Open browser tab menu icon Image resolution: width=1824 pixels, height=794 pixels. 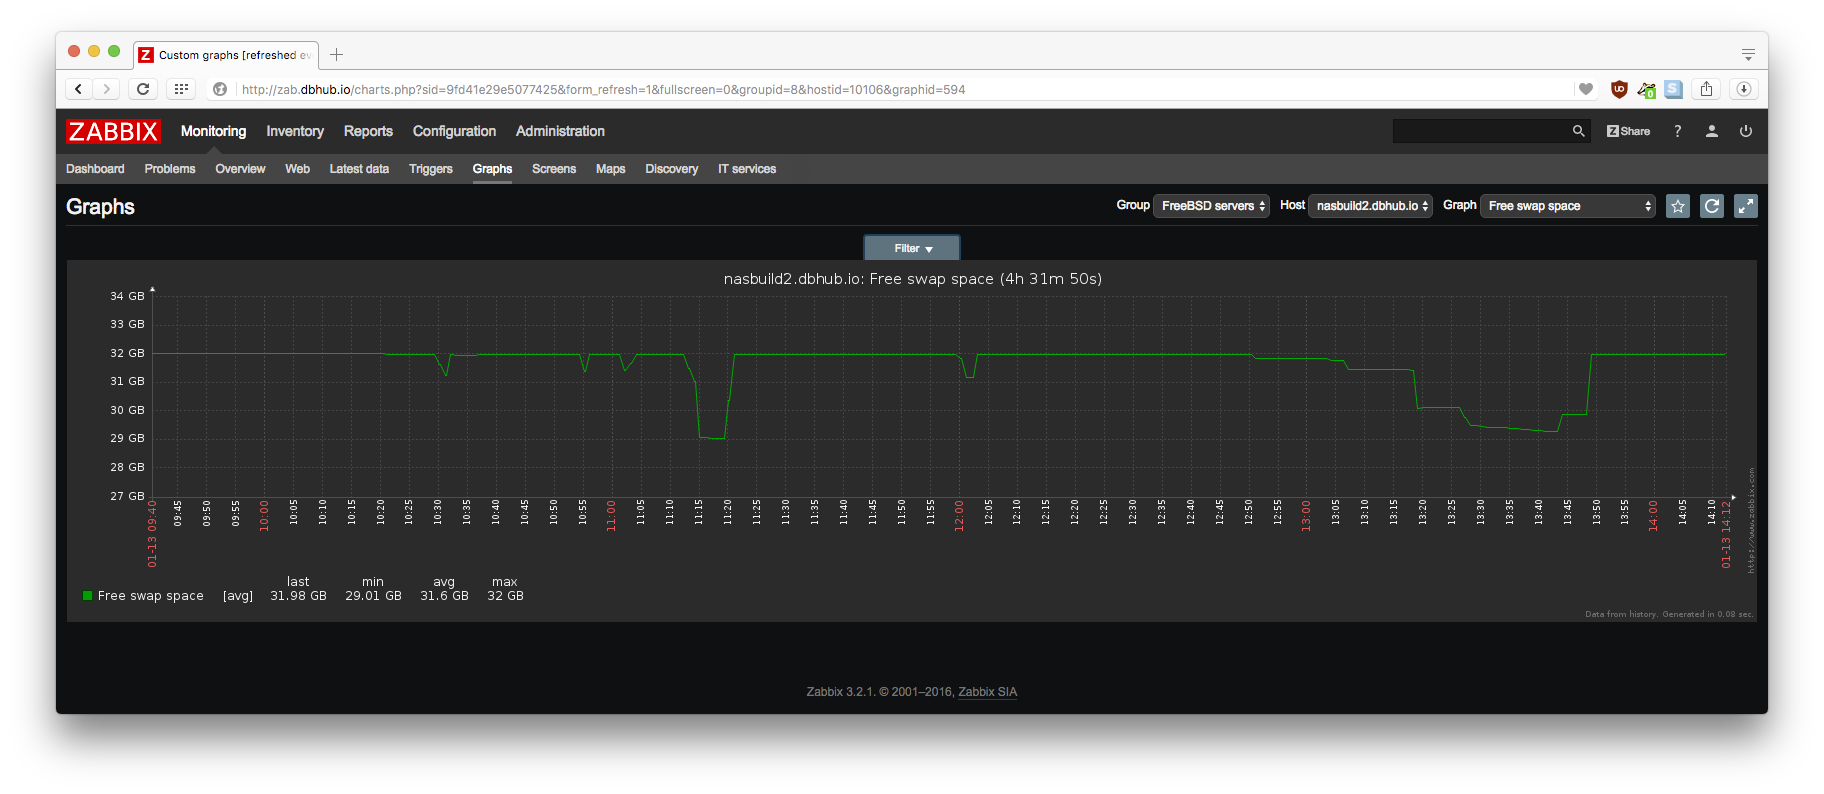tap(1748, 55)
